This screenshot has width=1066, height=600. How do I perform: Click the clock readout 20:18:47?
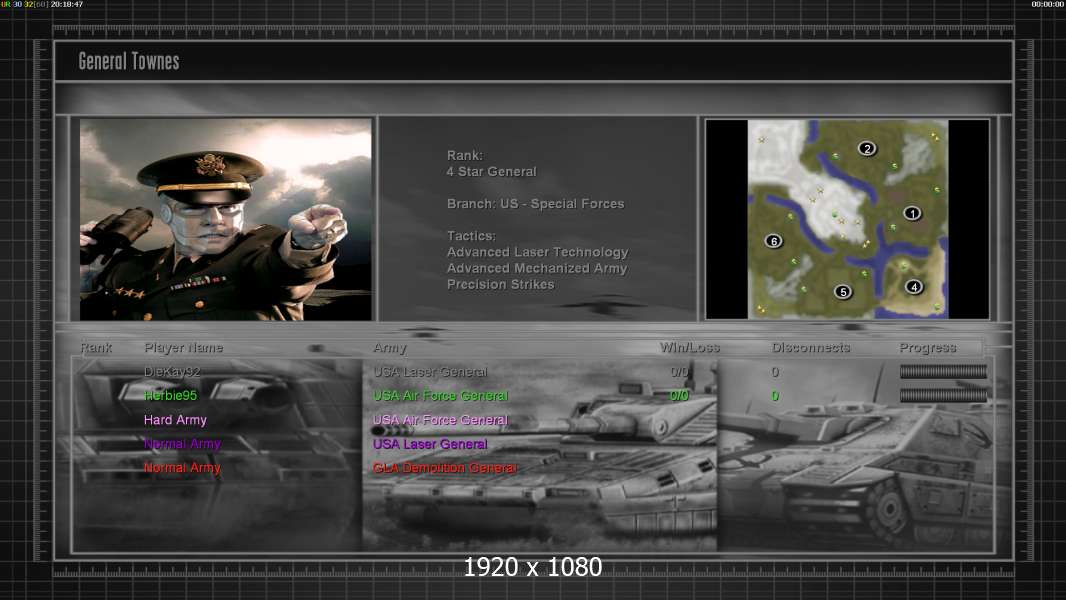click(x=67, y=4)
